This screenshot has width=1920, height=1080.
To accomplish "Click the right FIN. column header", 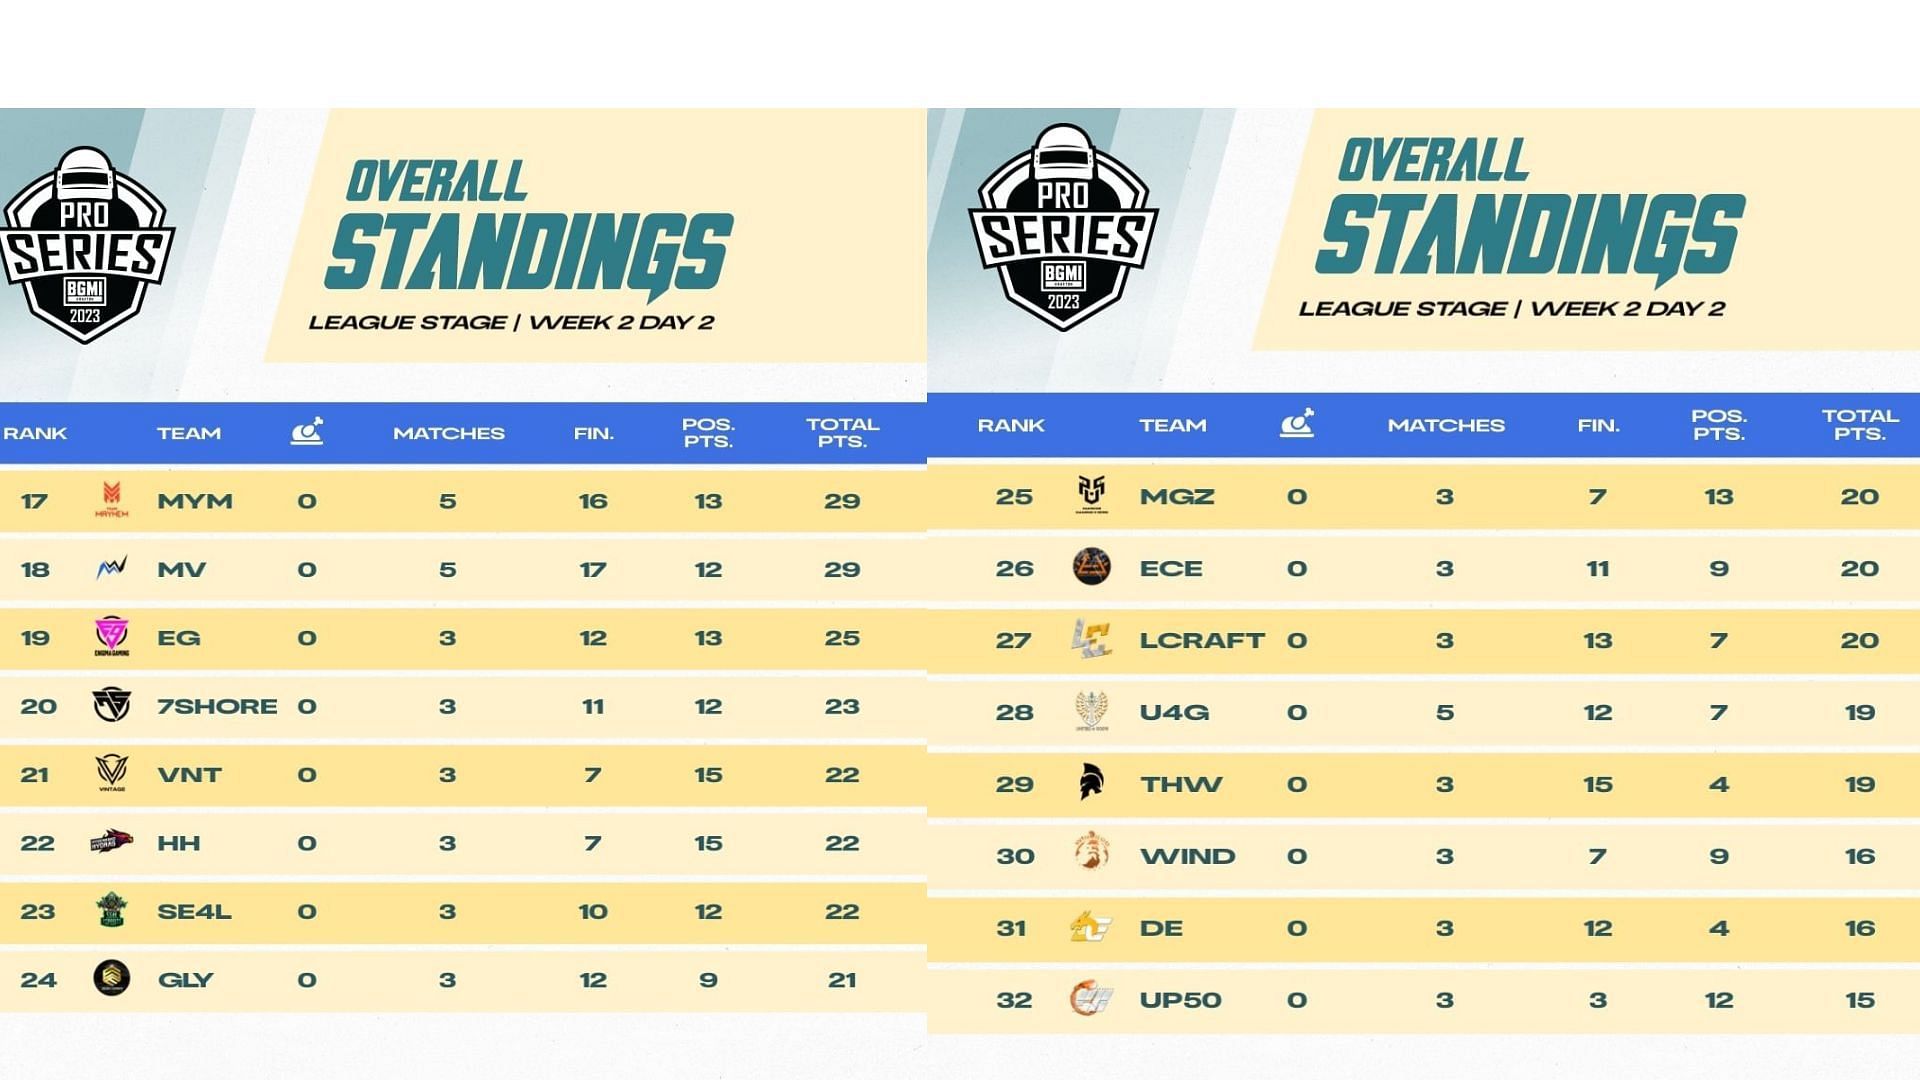I will pos(1598,425).
